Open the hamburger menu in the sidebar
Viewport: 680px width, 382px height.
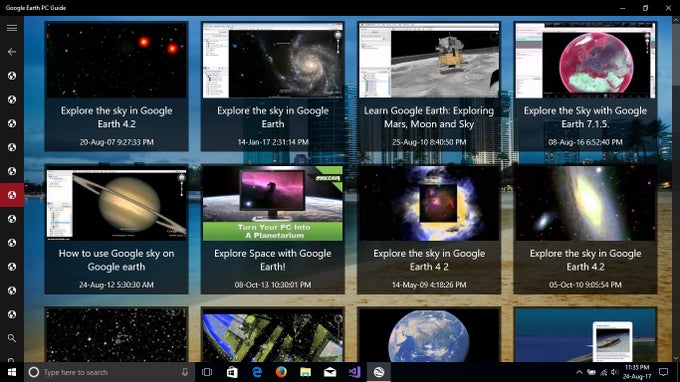click(x=12, y=28)
